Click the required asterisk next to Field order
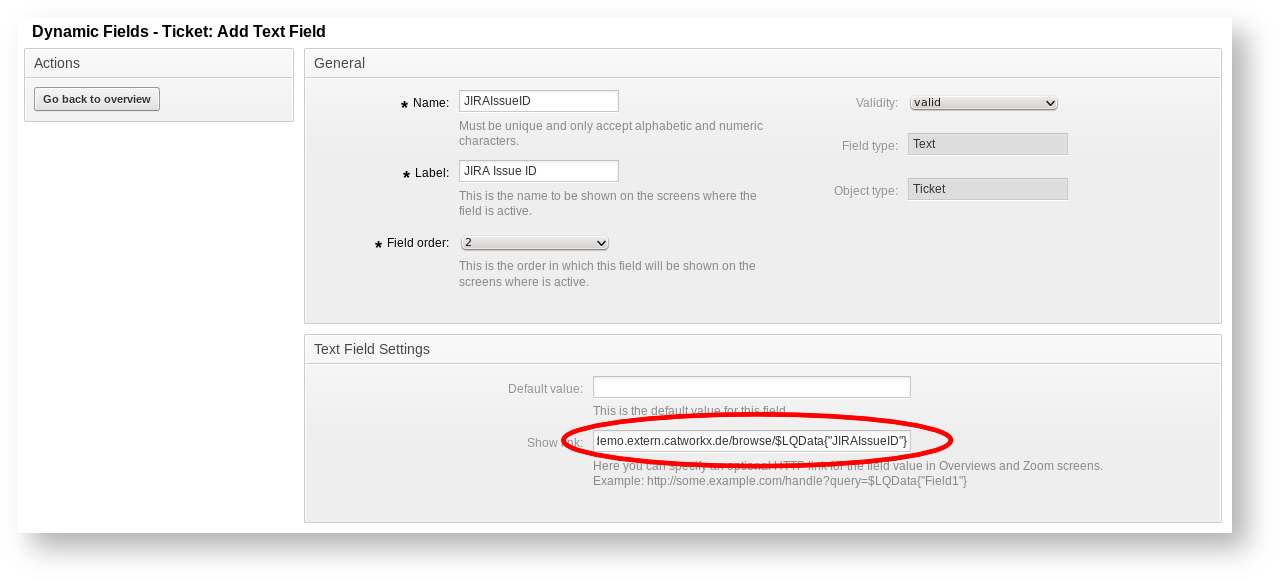The height and width of the screenshot is (581, 1280). [x=377, y=243]
